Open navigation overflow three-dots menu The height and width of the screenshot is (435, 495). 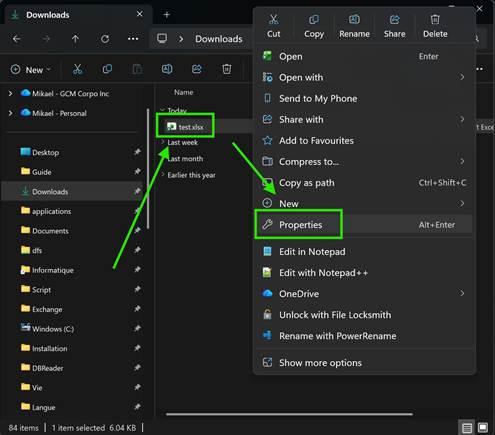(x=133, y=39)
